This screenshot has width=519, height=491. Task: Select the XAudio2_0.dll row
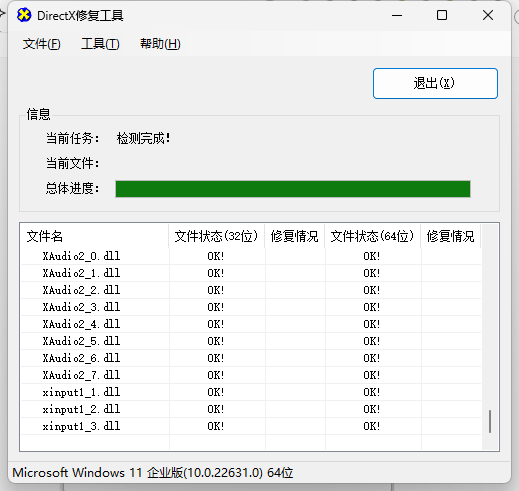tap(251, 256)
